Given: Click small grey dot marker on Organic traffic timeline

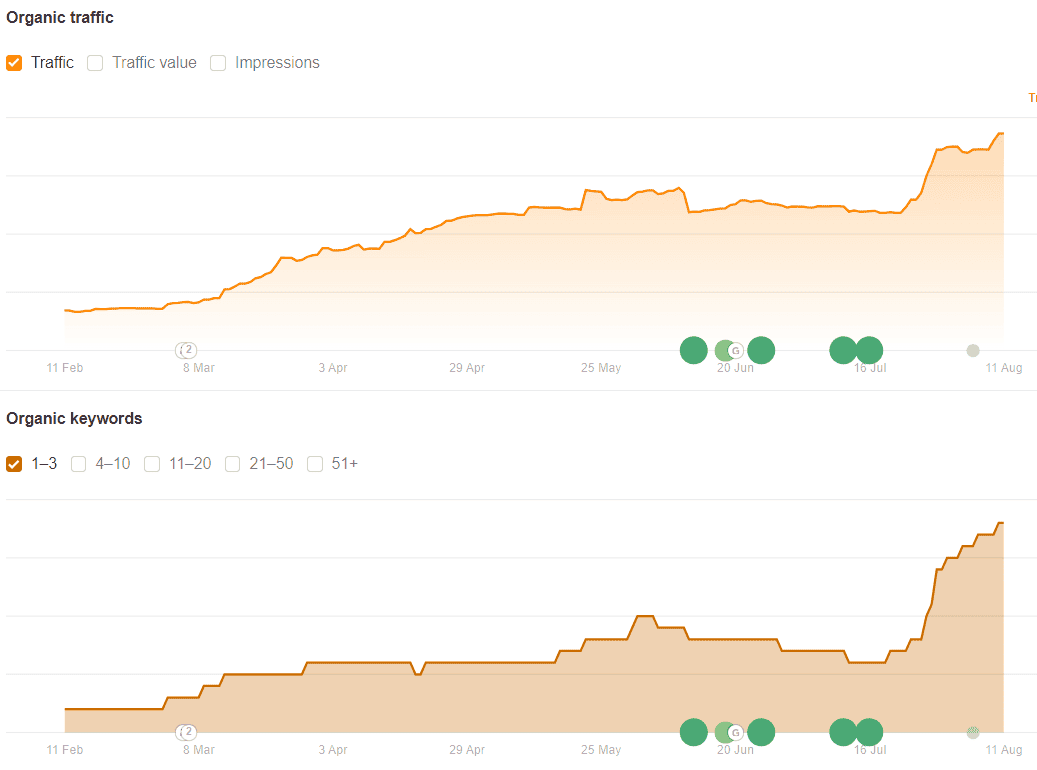Looking at the screenshot, I should 973,351.
